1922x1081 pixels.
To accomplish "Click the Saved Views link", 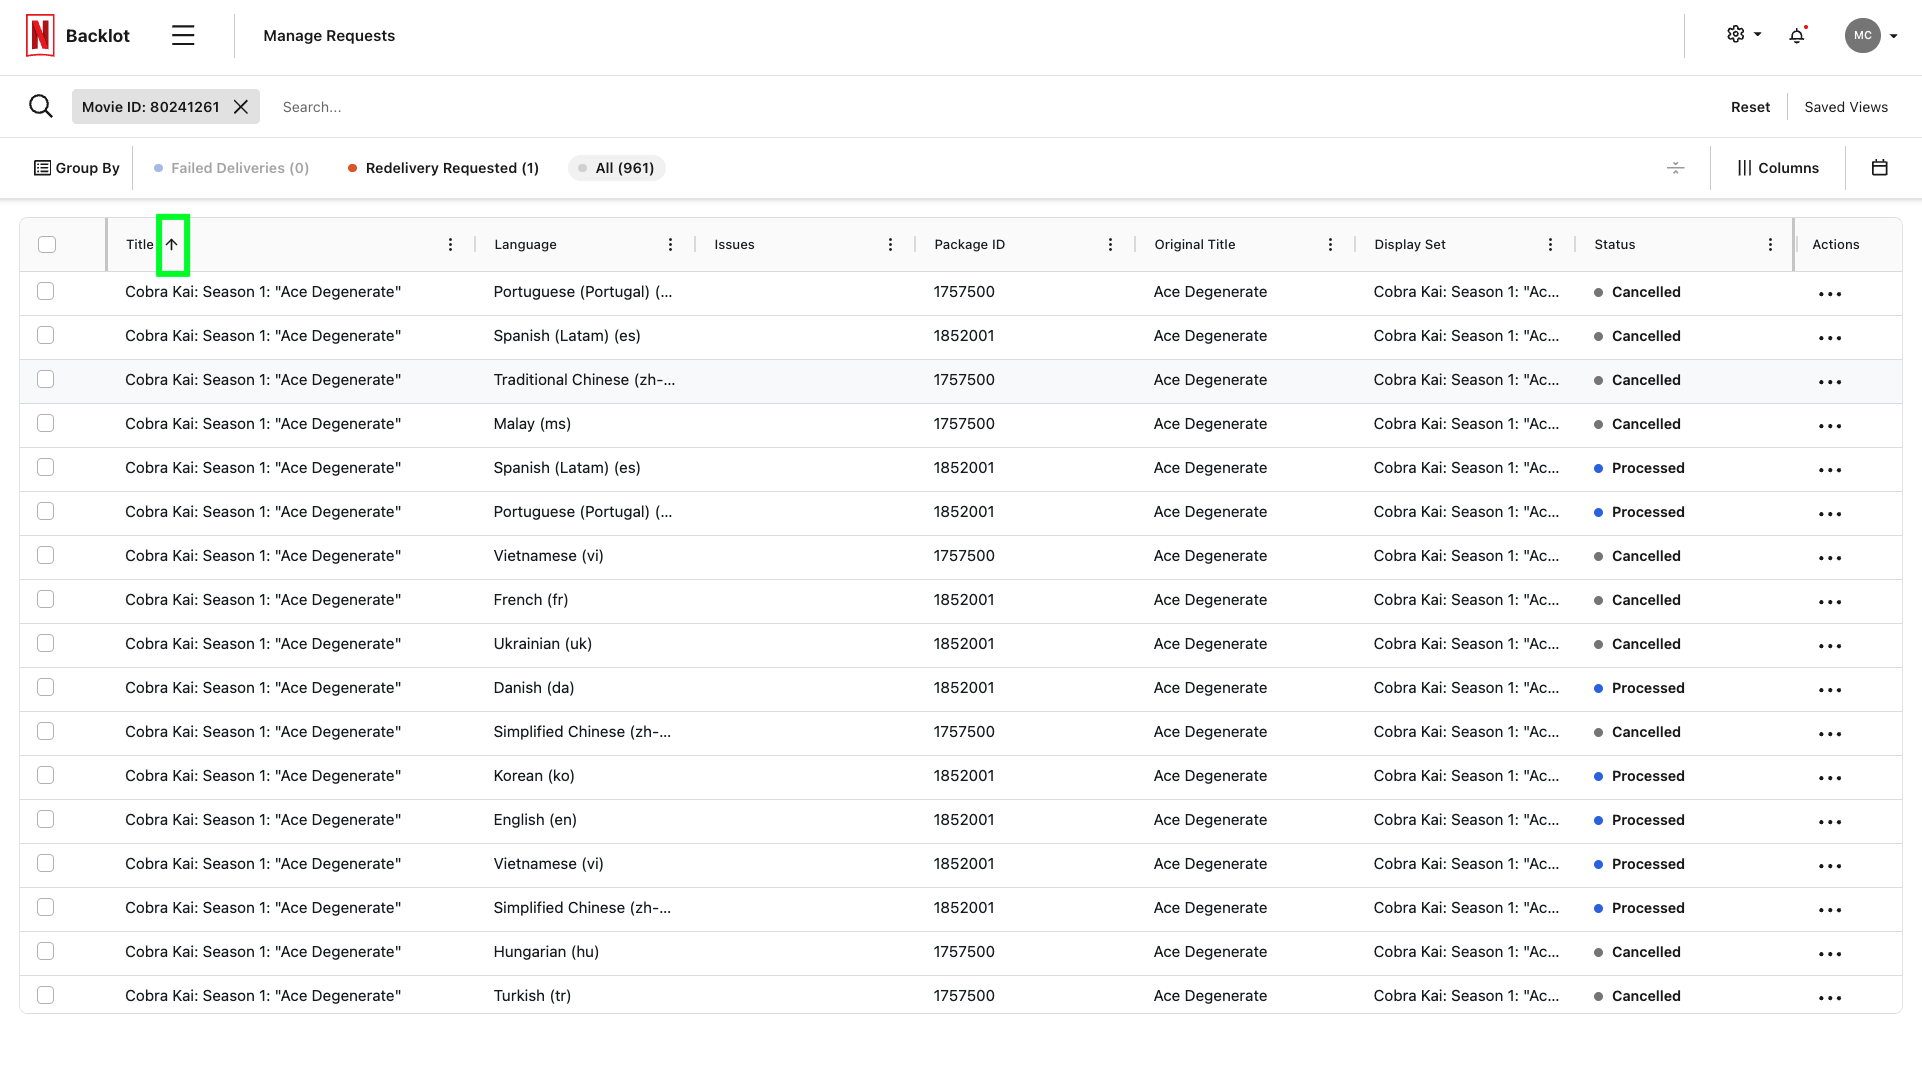I will click(x=1845, y=106).
